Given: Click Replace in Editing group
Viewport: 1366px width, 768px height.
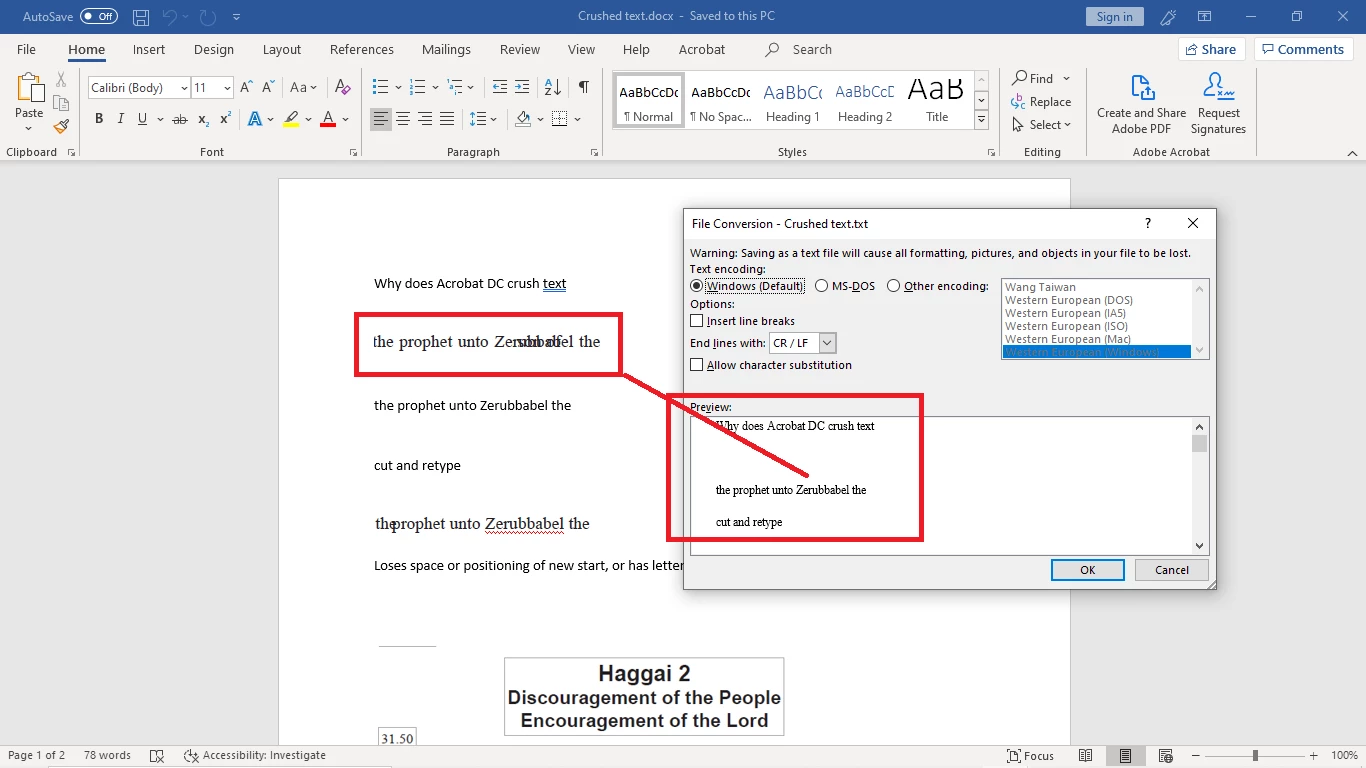Looking at the screenshot, I should pyautogui.click(x=1041, y=102).
